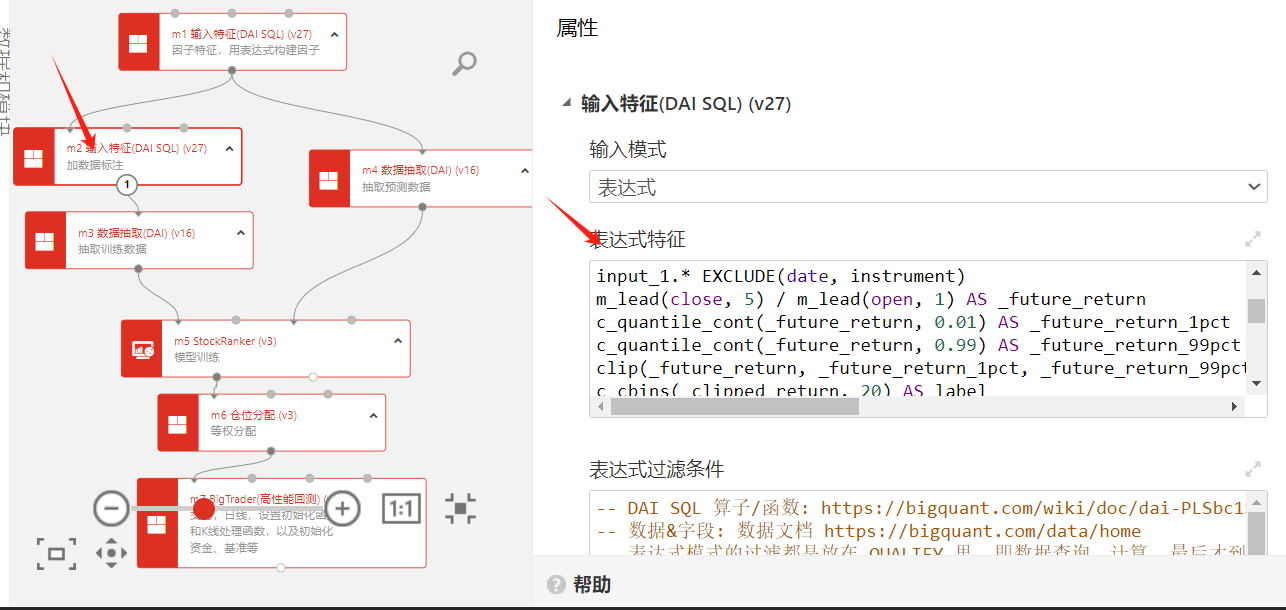Zoom out with the minus button
The width and height of the screenshot is (1286, 610).
tap(111, 508)
